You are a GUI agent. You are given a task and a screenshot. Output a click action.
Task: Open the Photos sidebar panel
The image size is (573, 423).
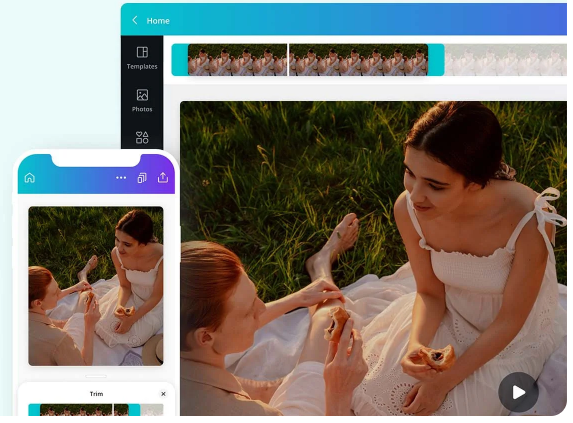(142, 100)
